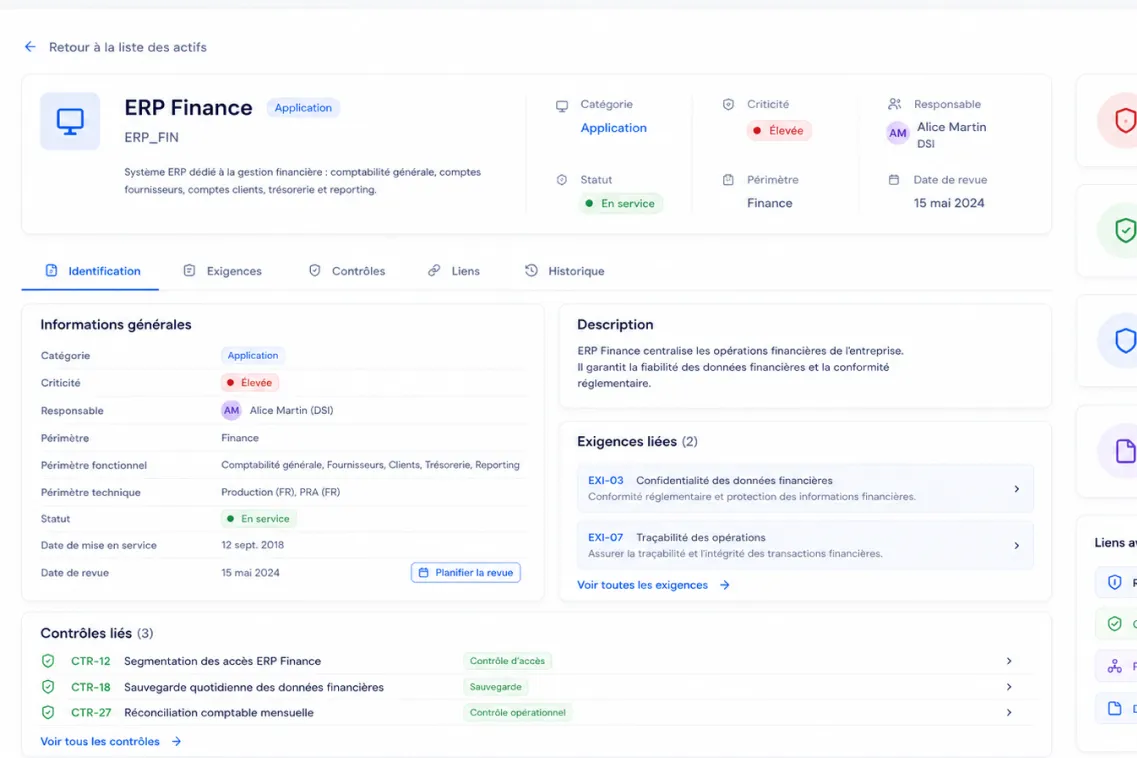Click the Catégorie monitor icon in header
1137x758 pixels.
point(562,106)
